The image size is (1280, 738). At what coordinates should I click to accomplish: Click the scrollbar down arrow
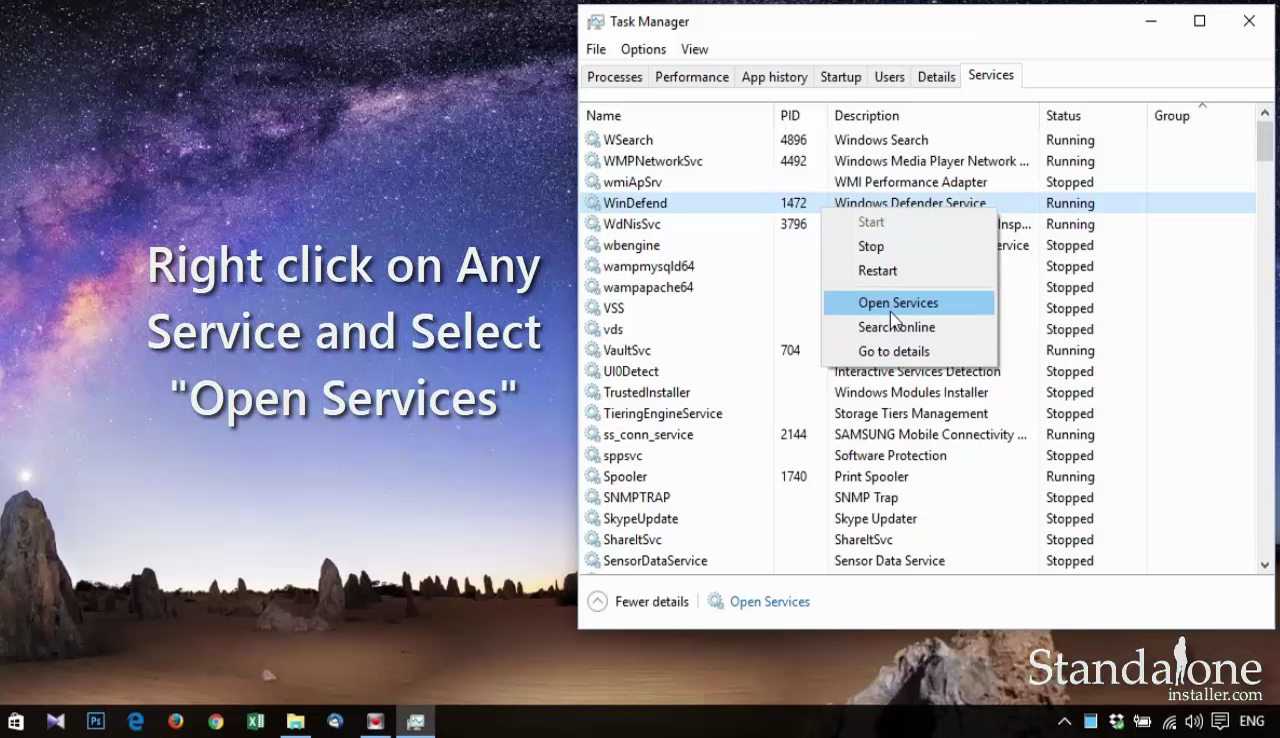click(1265, 565)
